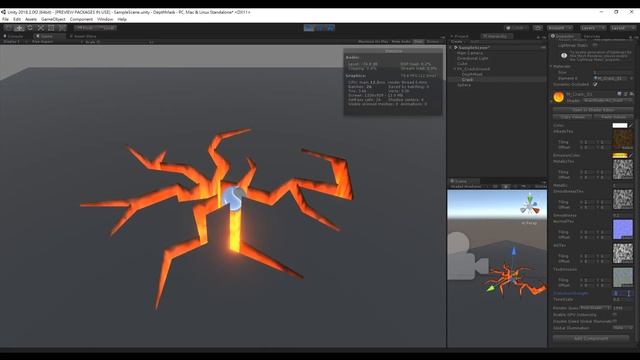Viewport: 640px width, 360px height.
Task: Toggle Maximize On Play
Action: point(373,42)
